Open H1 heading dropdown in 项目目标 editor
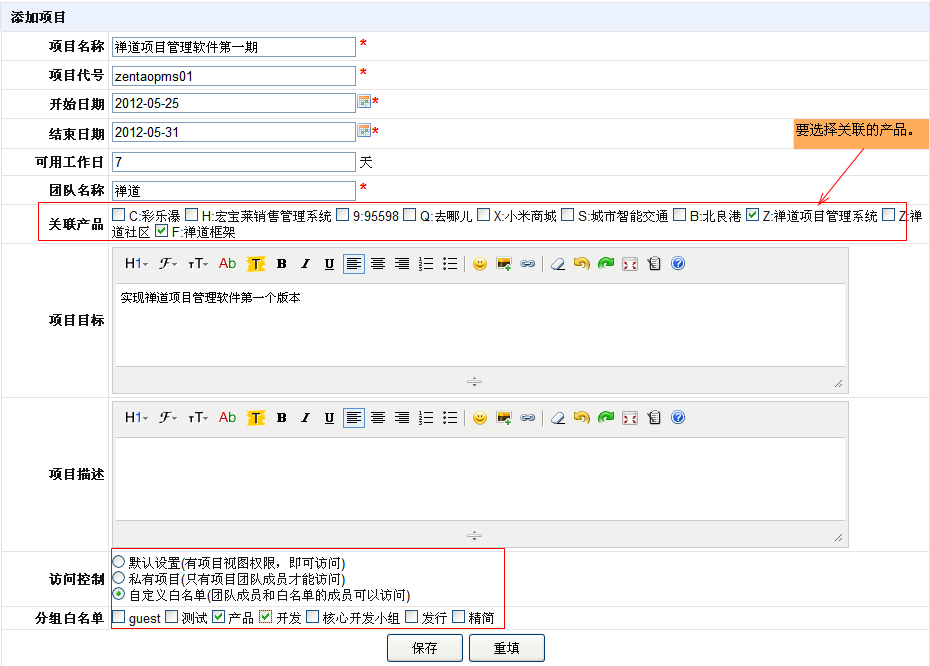The height and width of the screenshot is (666, 930). coord(136,264)
